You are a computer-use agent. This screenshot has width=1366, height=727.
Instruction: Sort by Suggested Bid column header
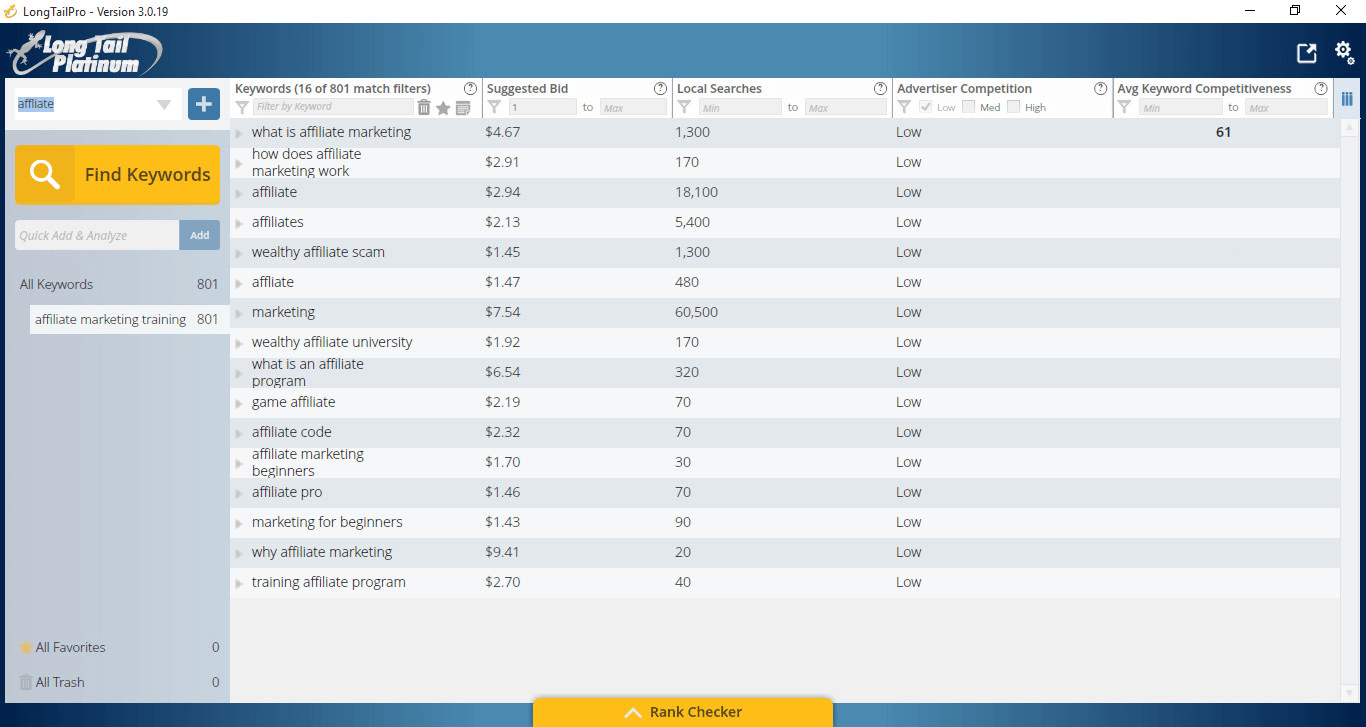[527, 88]
